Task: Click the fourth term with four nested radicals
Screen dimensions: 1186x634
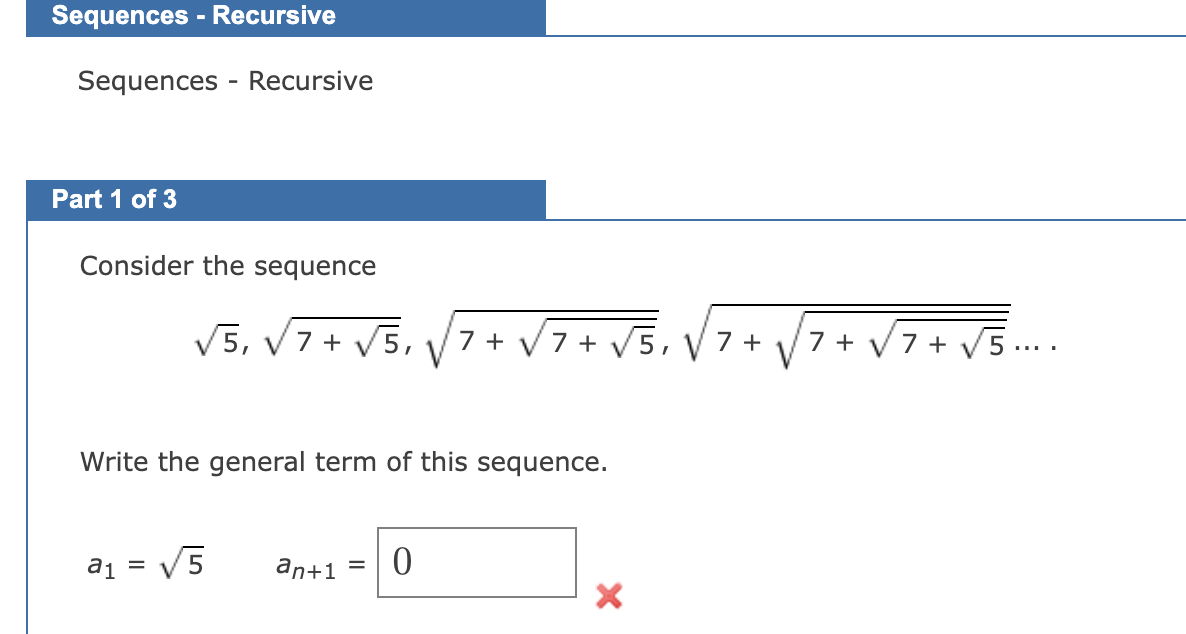Action: tap(847, 337)
